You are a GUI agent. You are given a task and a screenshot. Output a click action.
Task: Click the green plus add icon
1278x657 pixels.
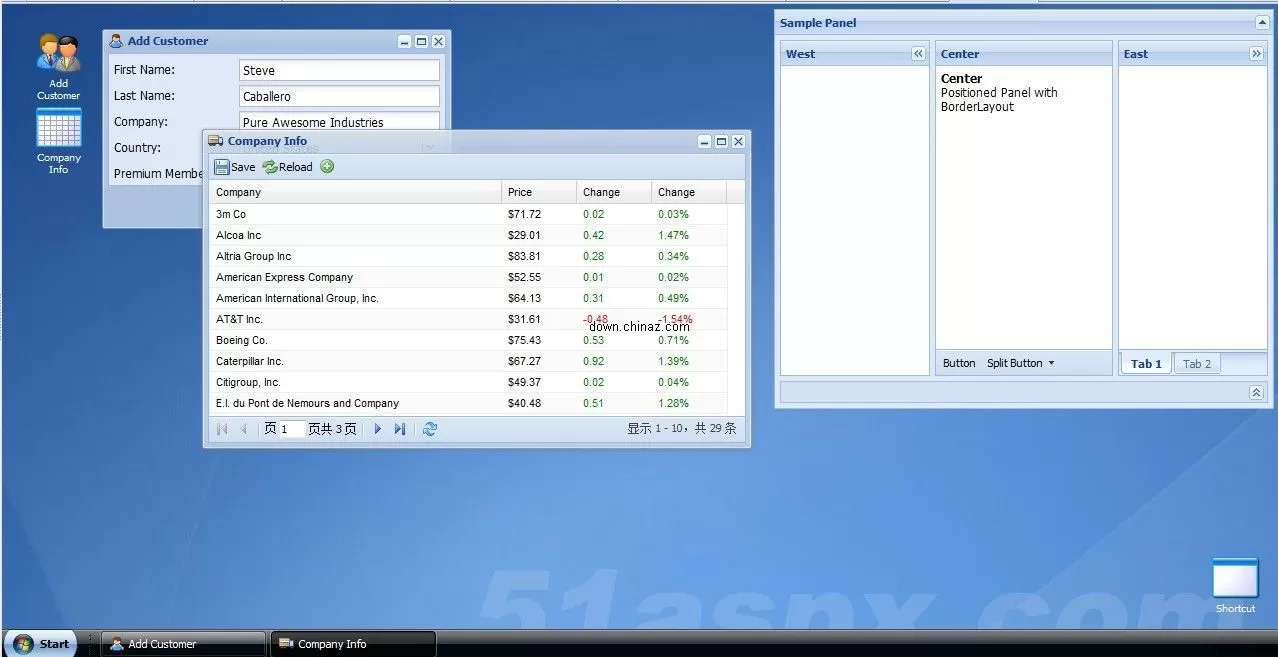(x=327, y=167)
